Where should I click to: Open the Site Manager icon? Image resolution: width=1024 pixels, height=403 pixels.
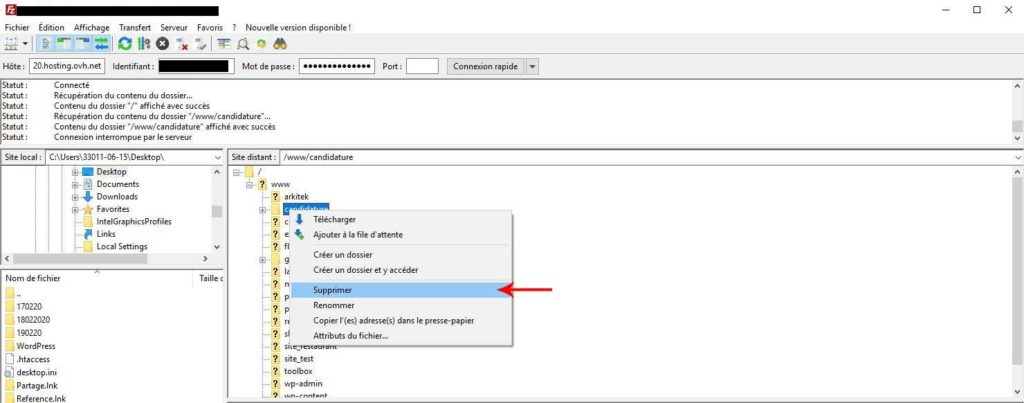click(12, 43)
